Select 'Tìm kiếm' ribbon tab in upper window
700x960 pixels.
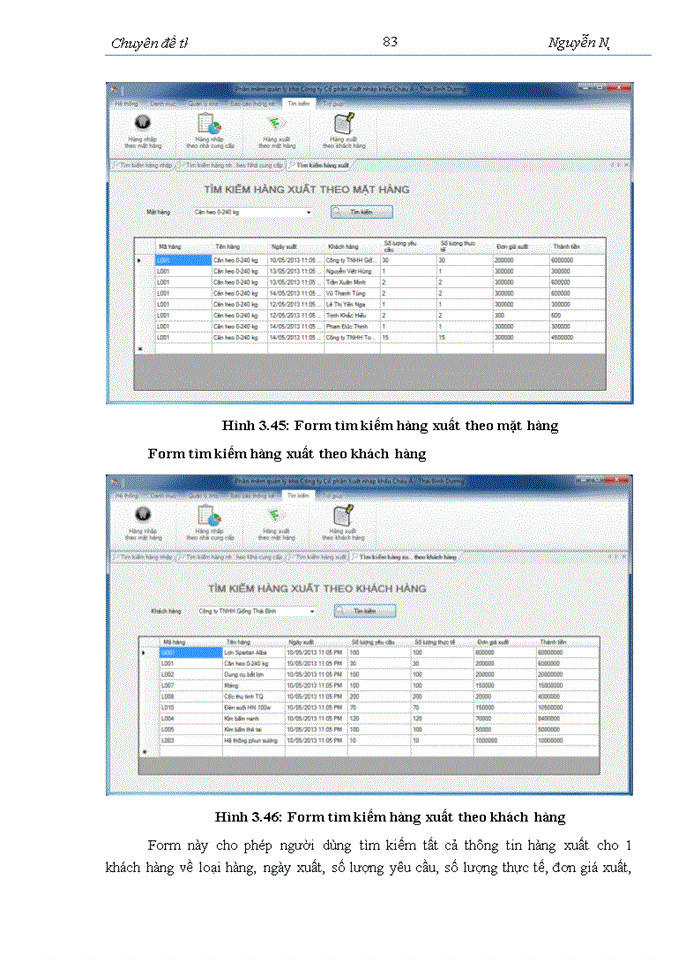point(299,103)
